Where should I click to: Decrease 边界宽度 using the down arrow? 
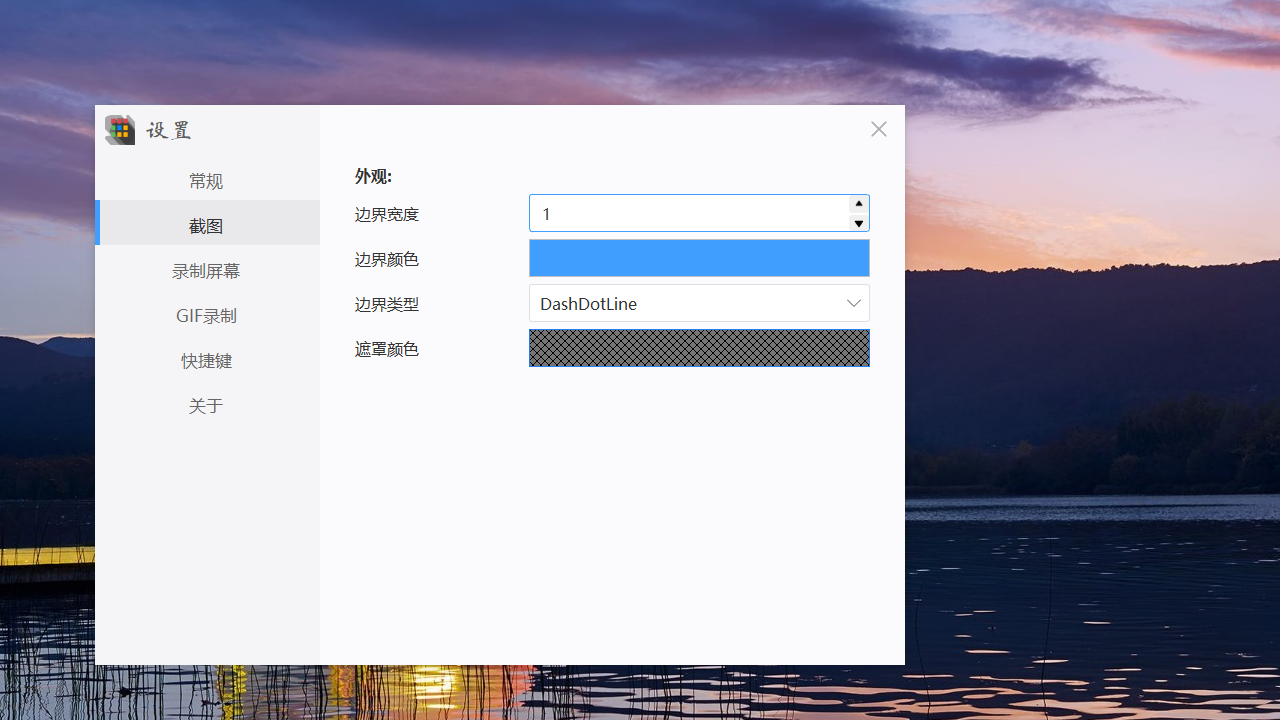859,222
